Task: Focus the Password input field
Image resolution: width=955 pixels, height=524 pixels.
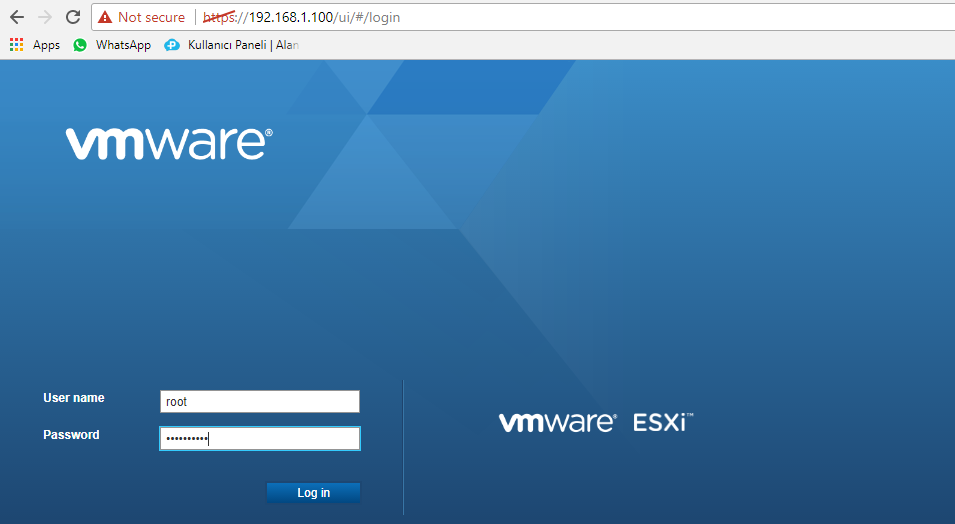Action: tap(259, 439)
